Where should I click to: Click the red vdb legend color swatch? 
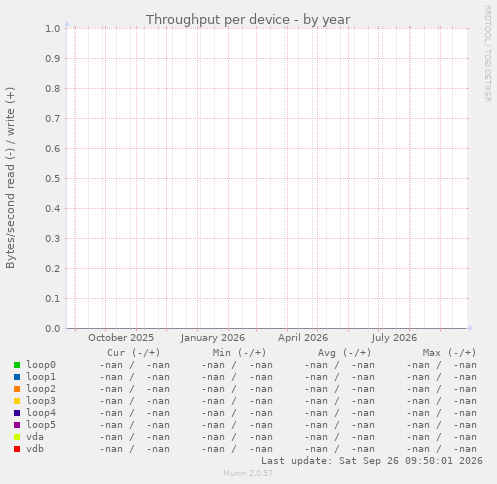(17, 449)
